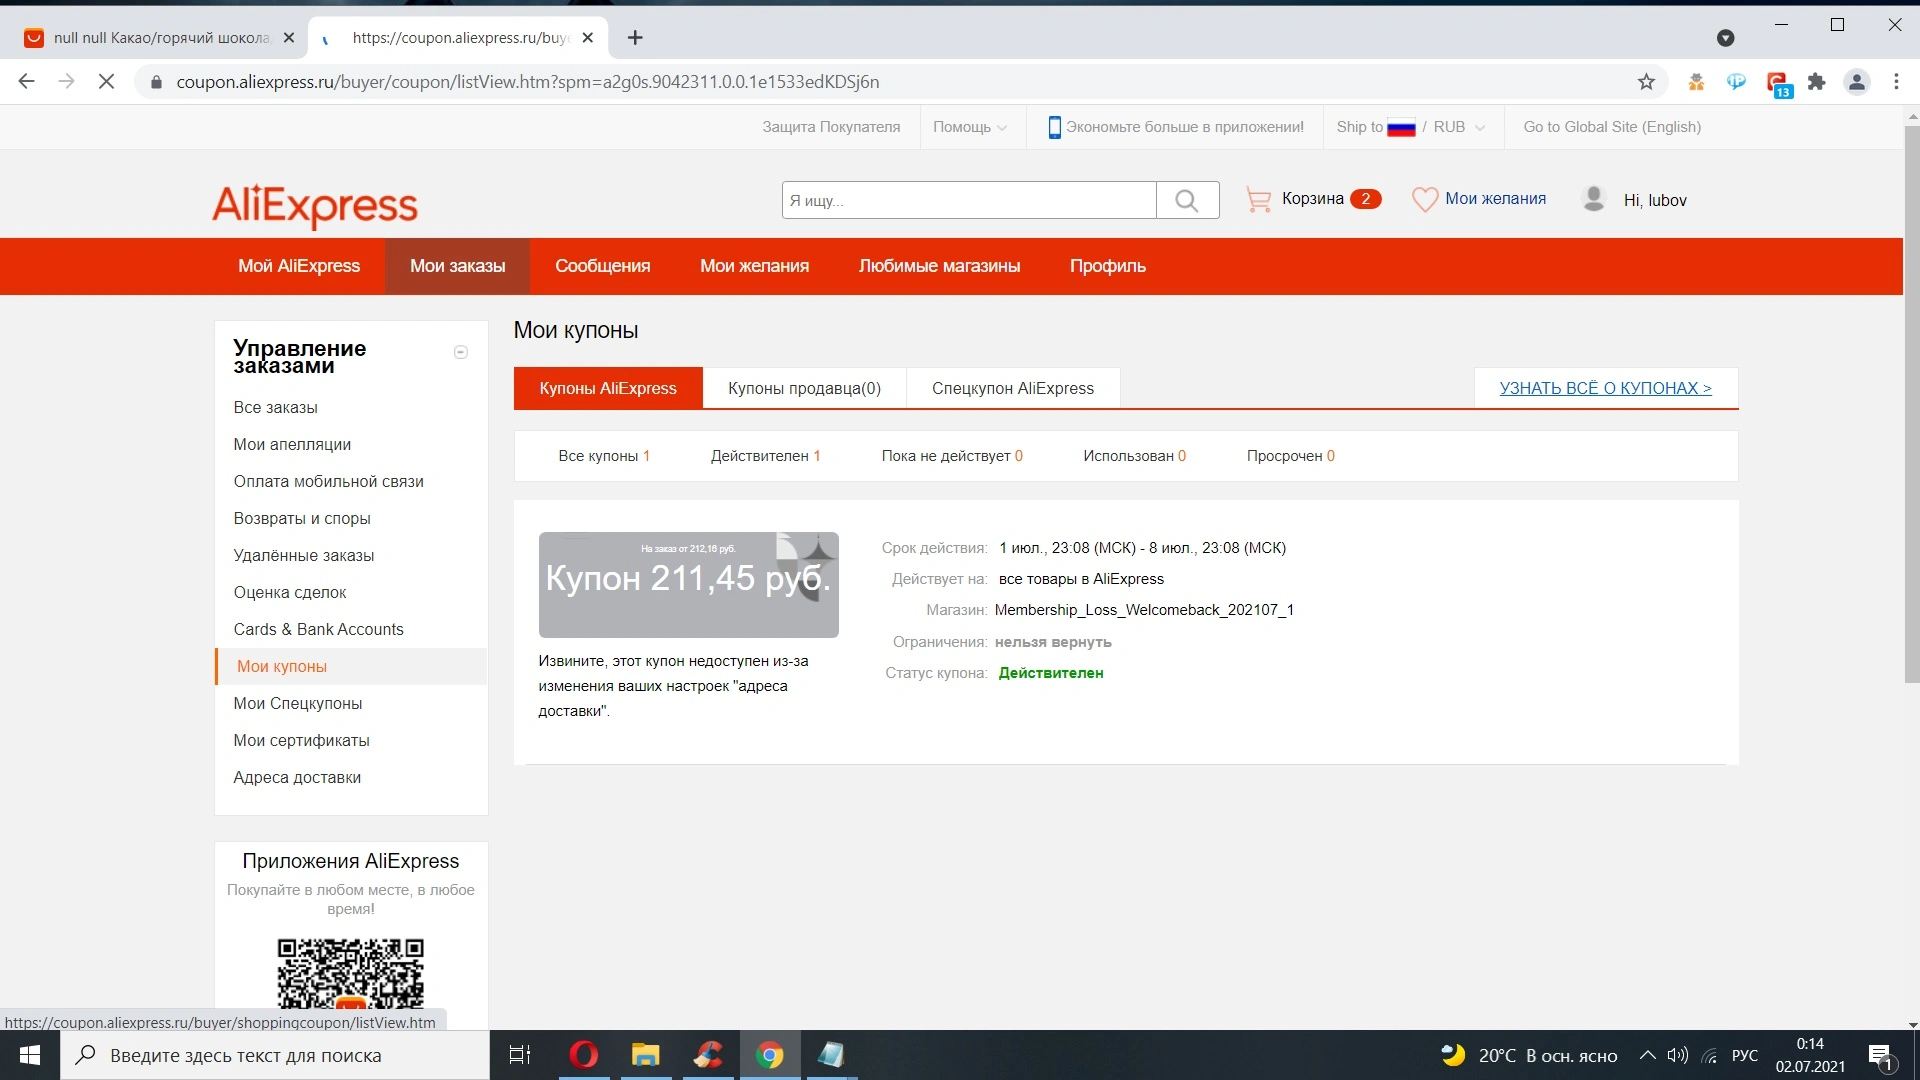This screenshot has width=1920, height=1080.
Task: Click the orange figure extension icon
Action: coord(1696,82)
